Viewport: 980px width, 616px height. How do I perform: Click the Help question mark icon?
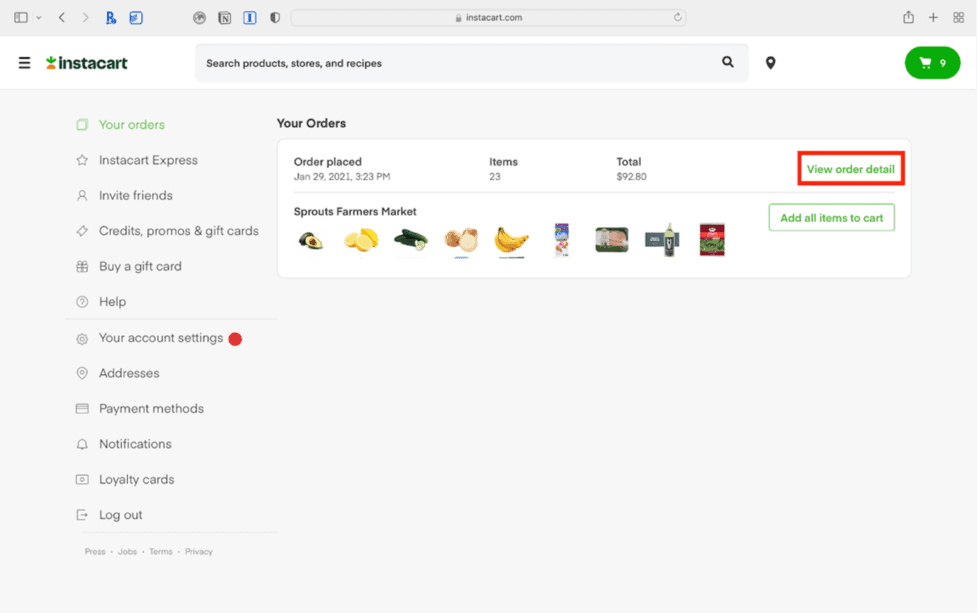coord(82,301)
